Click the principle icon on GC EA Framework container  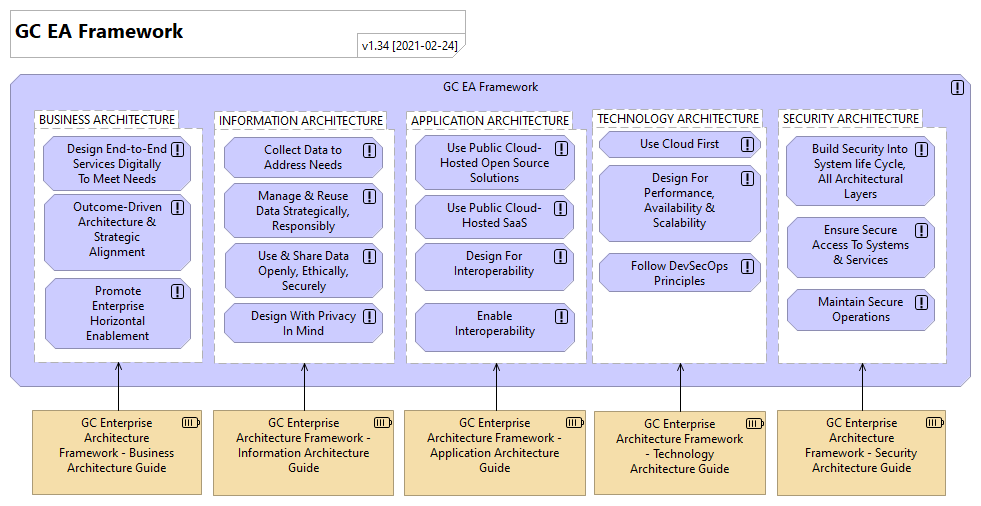pos(957,88)
